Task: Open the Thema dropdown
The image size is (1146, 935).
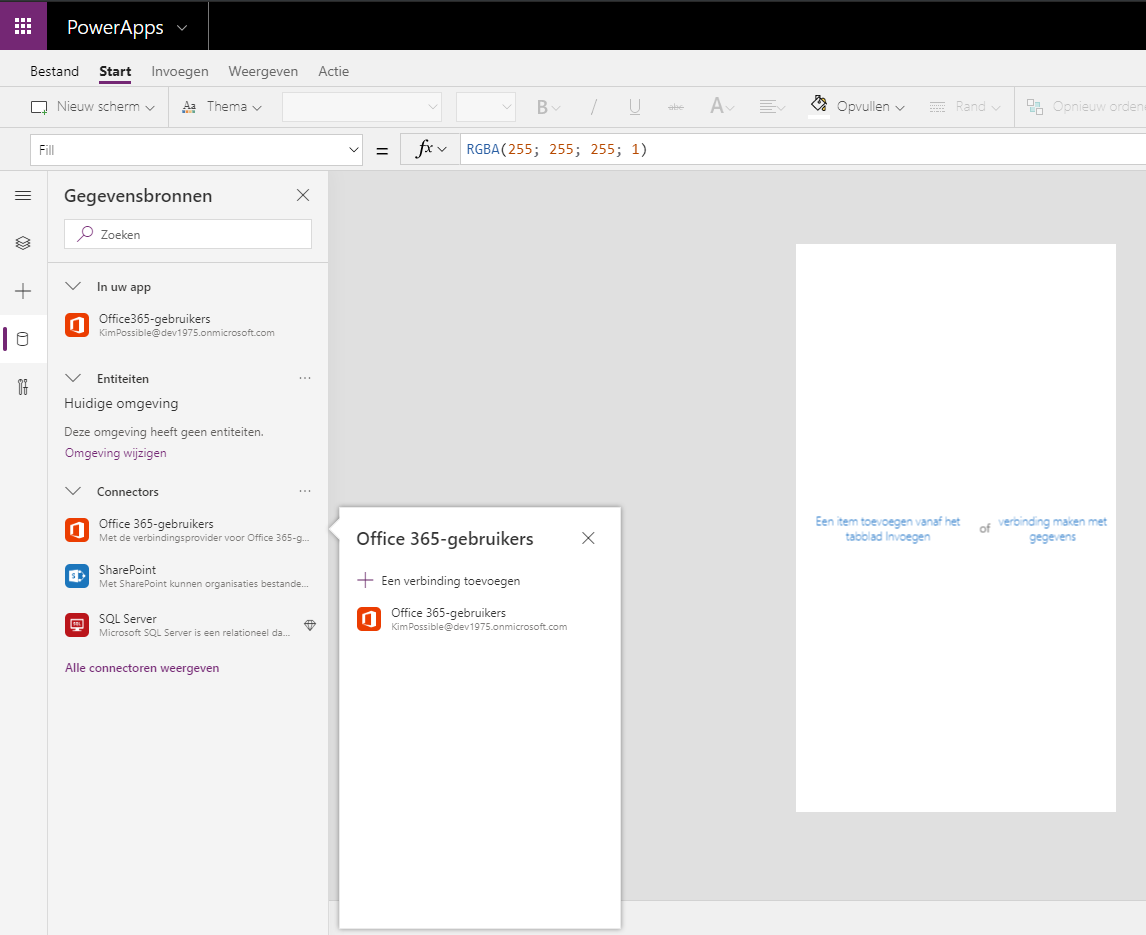Action: pos(221,107)
